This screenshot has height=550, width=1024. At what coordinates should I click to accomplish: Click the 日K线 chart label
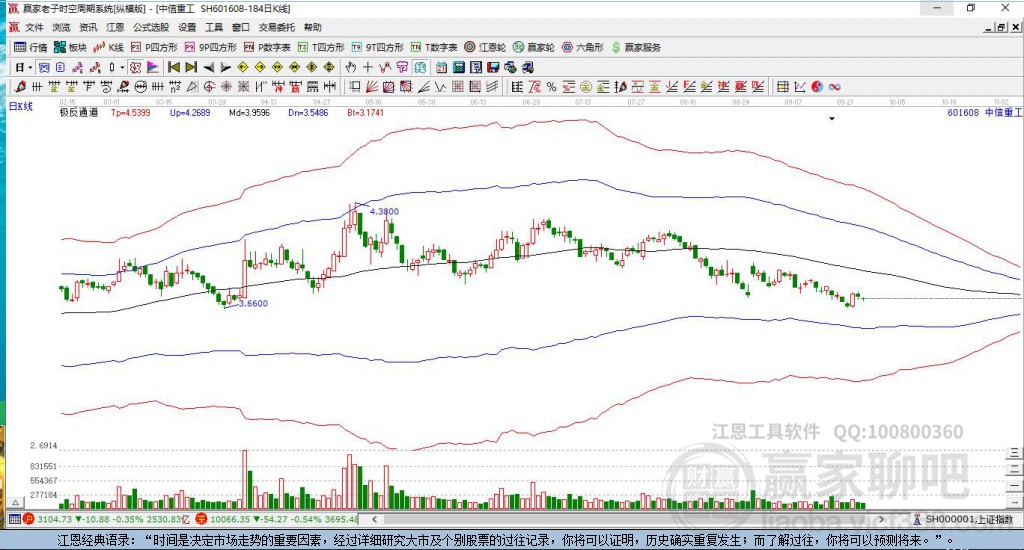pos(20,106)
